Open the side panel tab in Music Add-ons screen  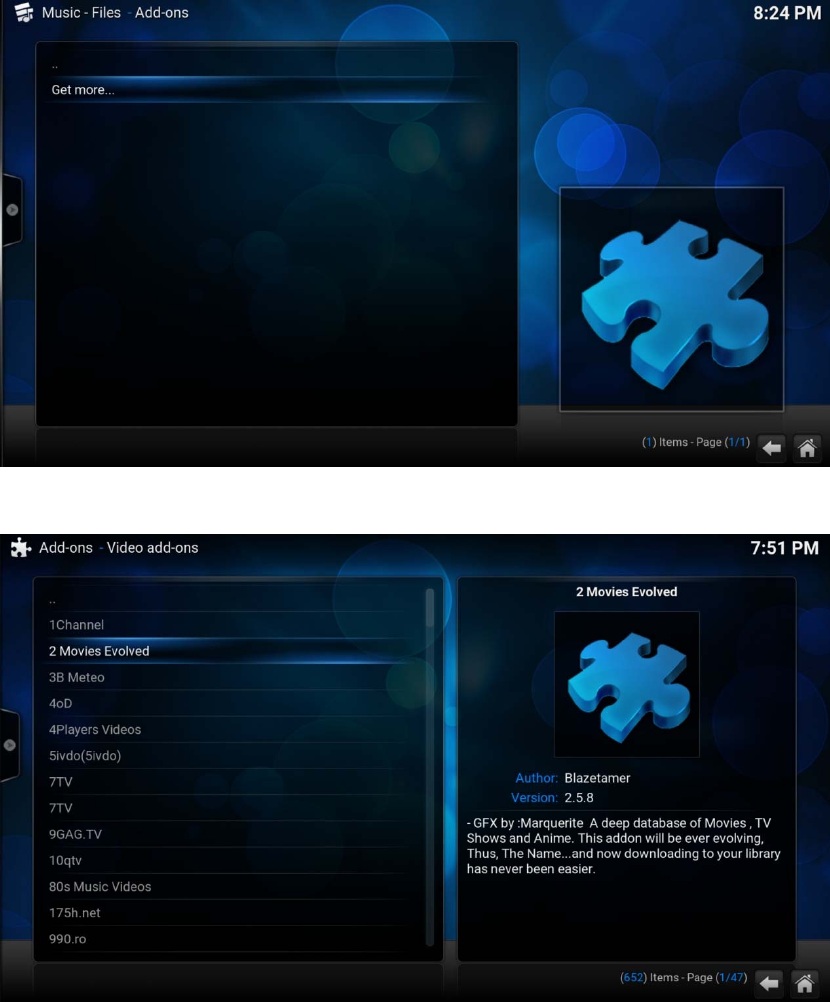[12, 210]
